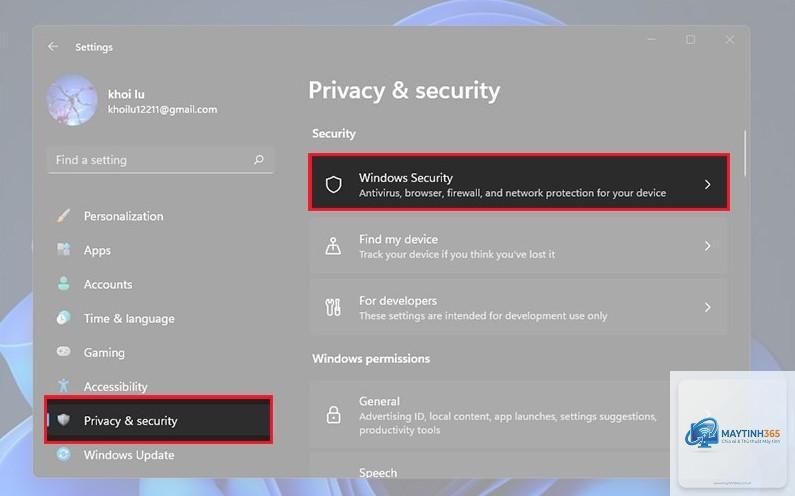
Task: Click the Find a setting search field
Action: click(160, 160)
